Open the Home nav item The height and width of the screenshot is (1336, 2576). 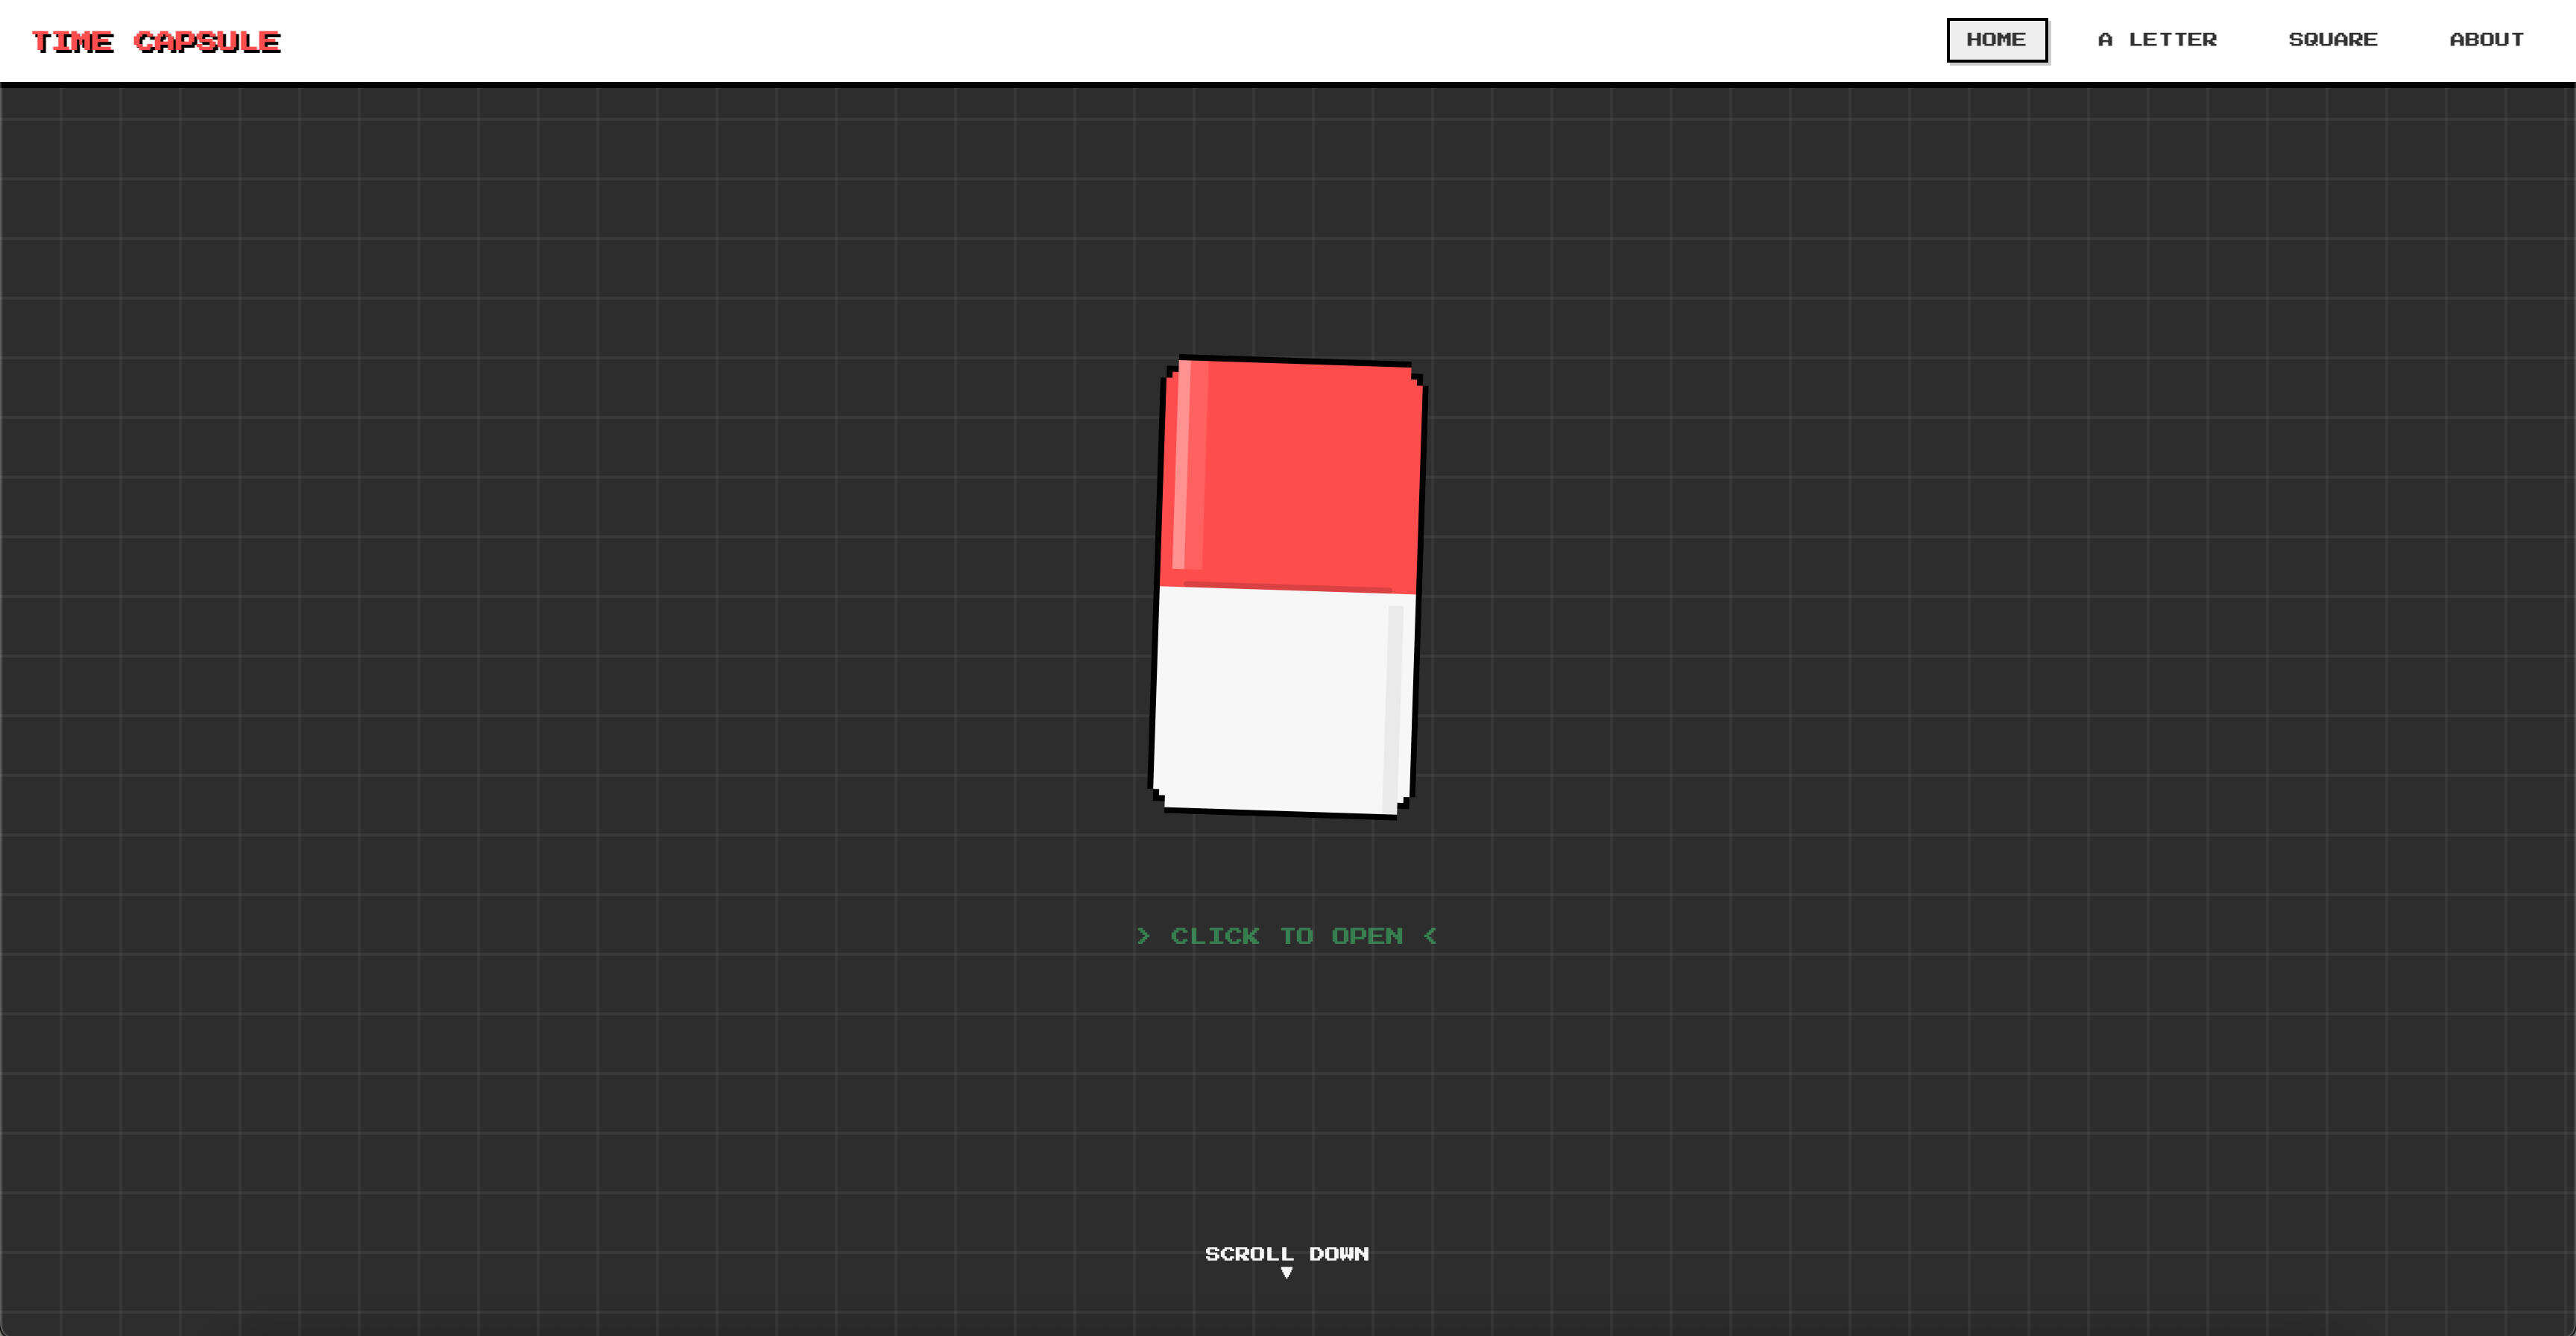pos(1996,40)
